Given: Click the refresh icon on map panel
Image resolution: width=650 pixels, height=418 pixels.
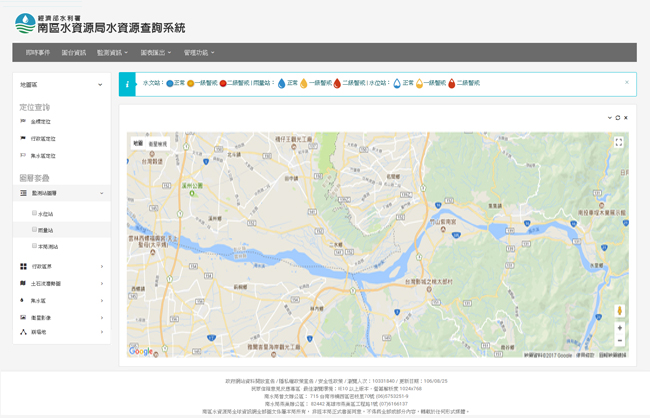Looking at the screenshot, I should 617,117.
